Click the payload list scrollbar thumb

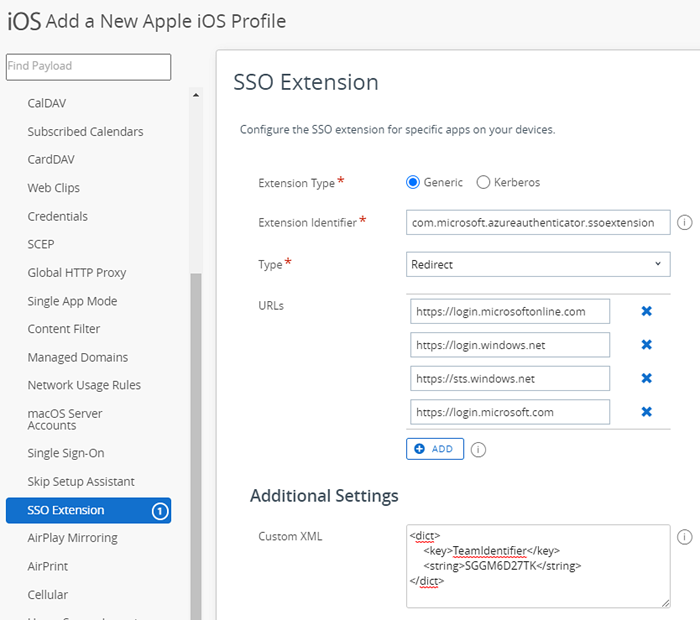point(196,446)
